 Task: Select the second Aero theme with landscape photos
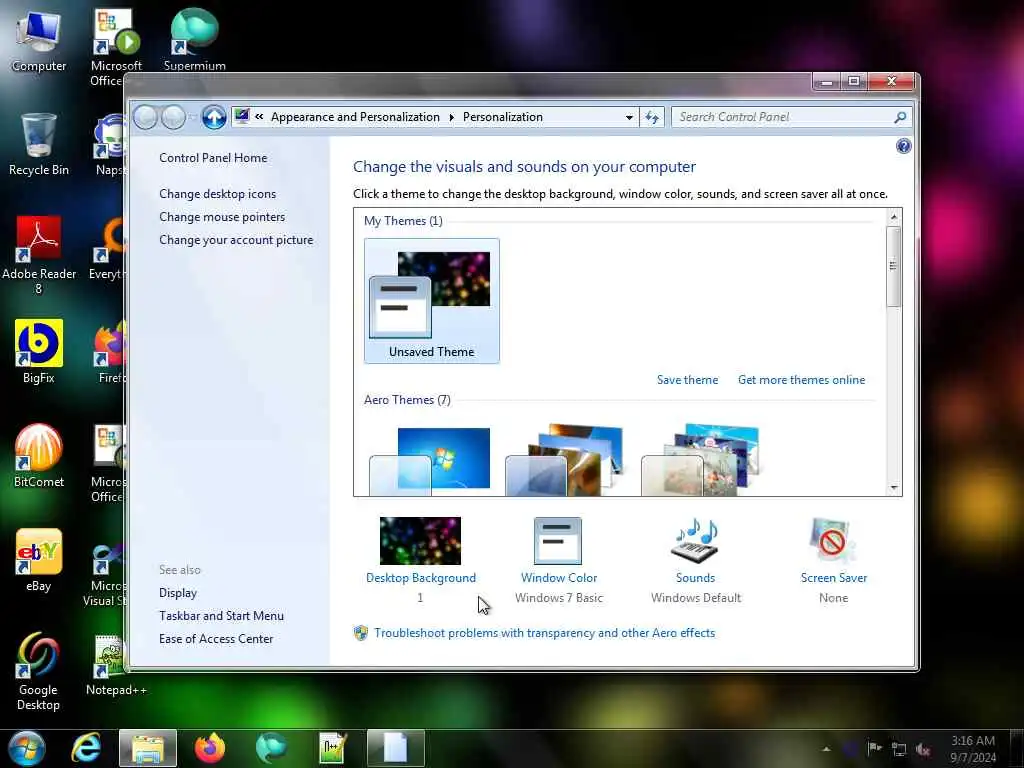[x=565, y=460]
